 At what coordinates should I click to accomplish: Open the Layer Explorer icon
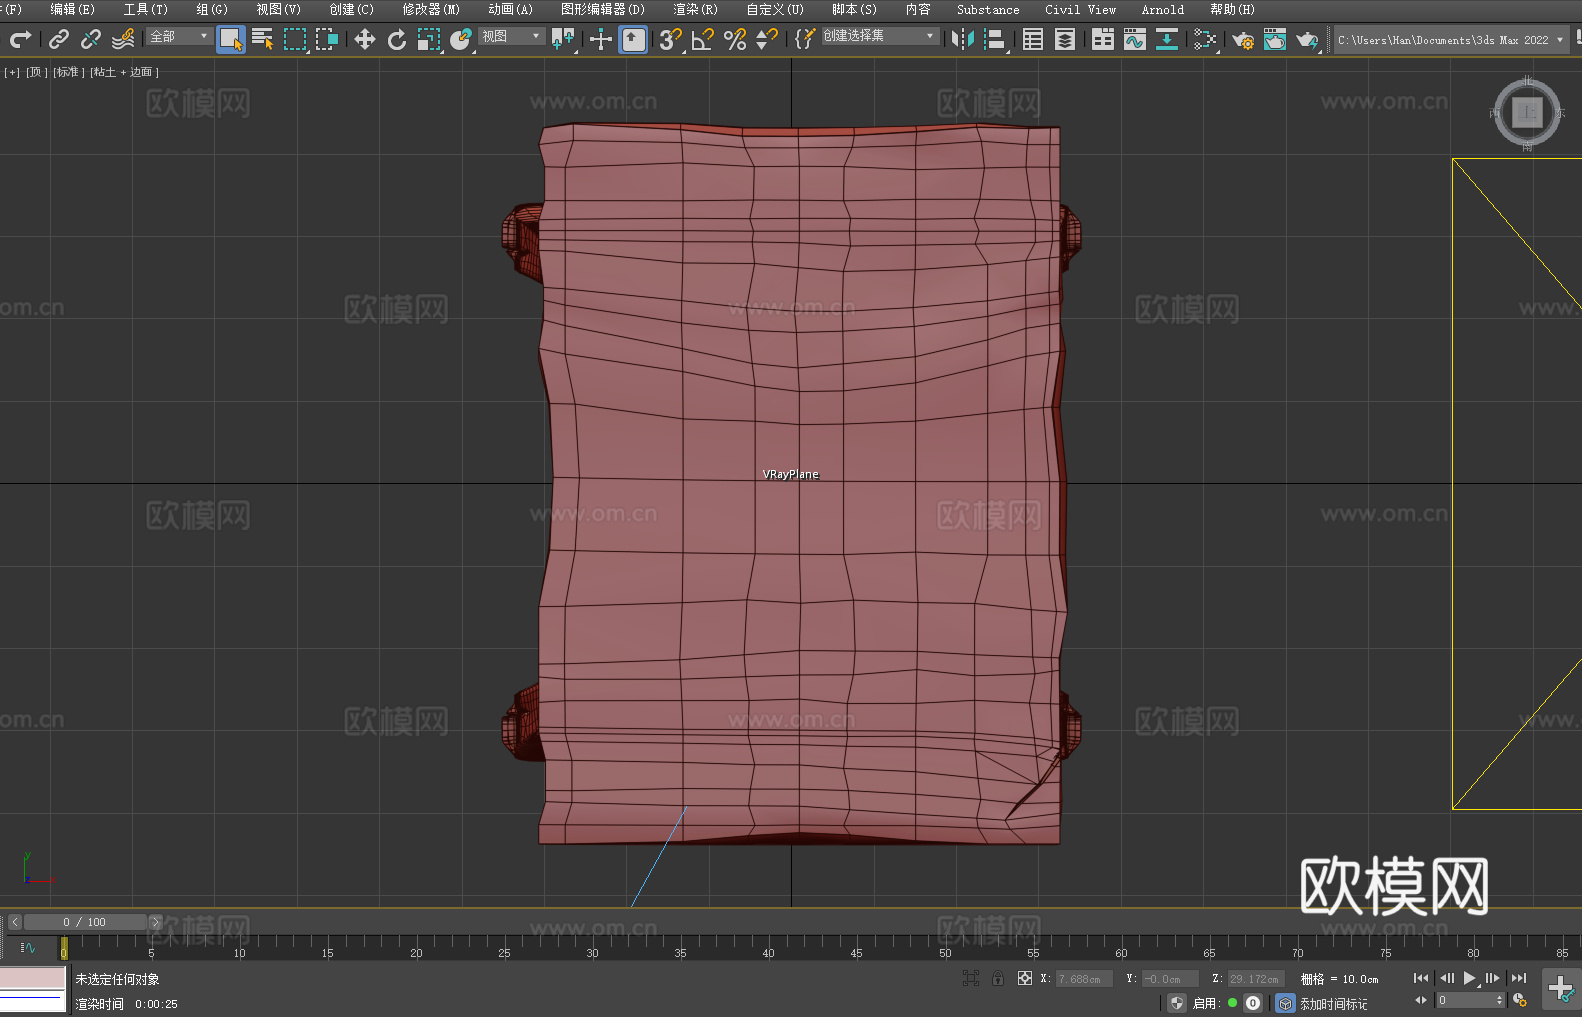pos(1065,39)
